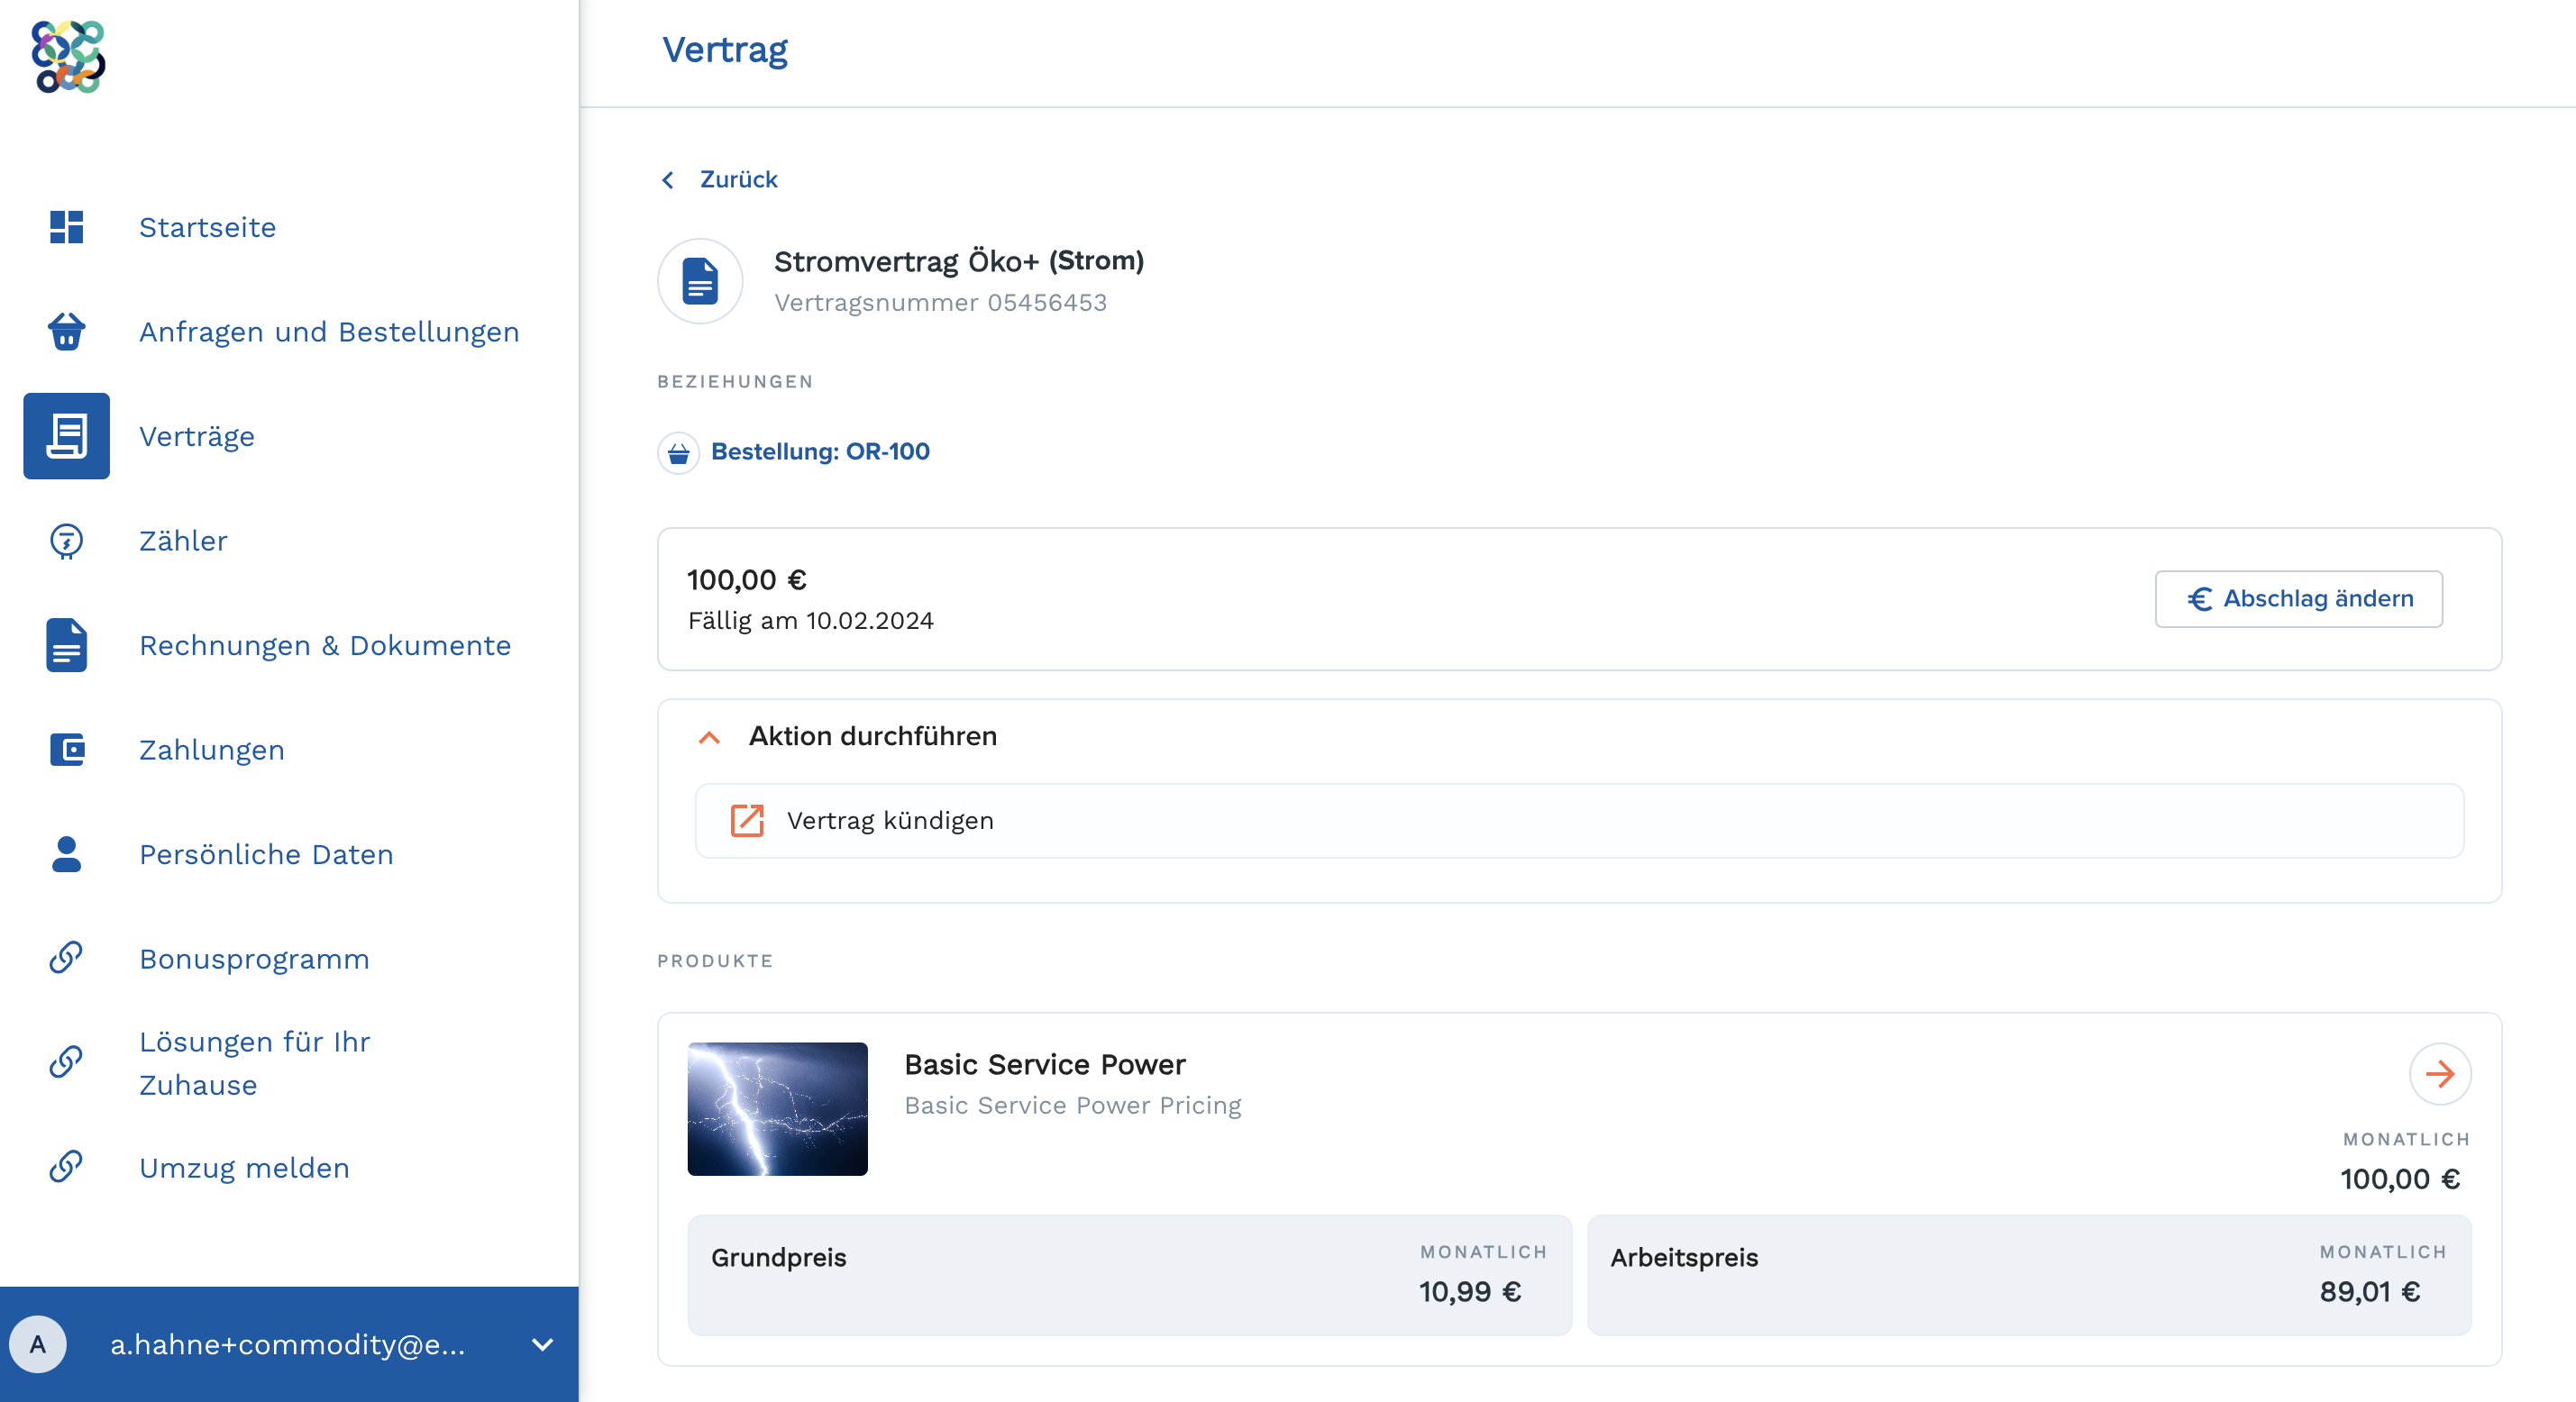Expand the user account dropdown chevron
Screen dimensions: 2576x1402
click(542, 1344)
